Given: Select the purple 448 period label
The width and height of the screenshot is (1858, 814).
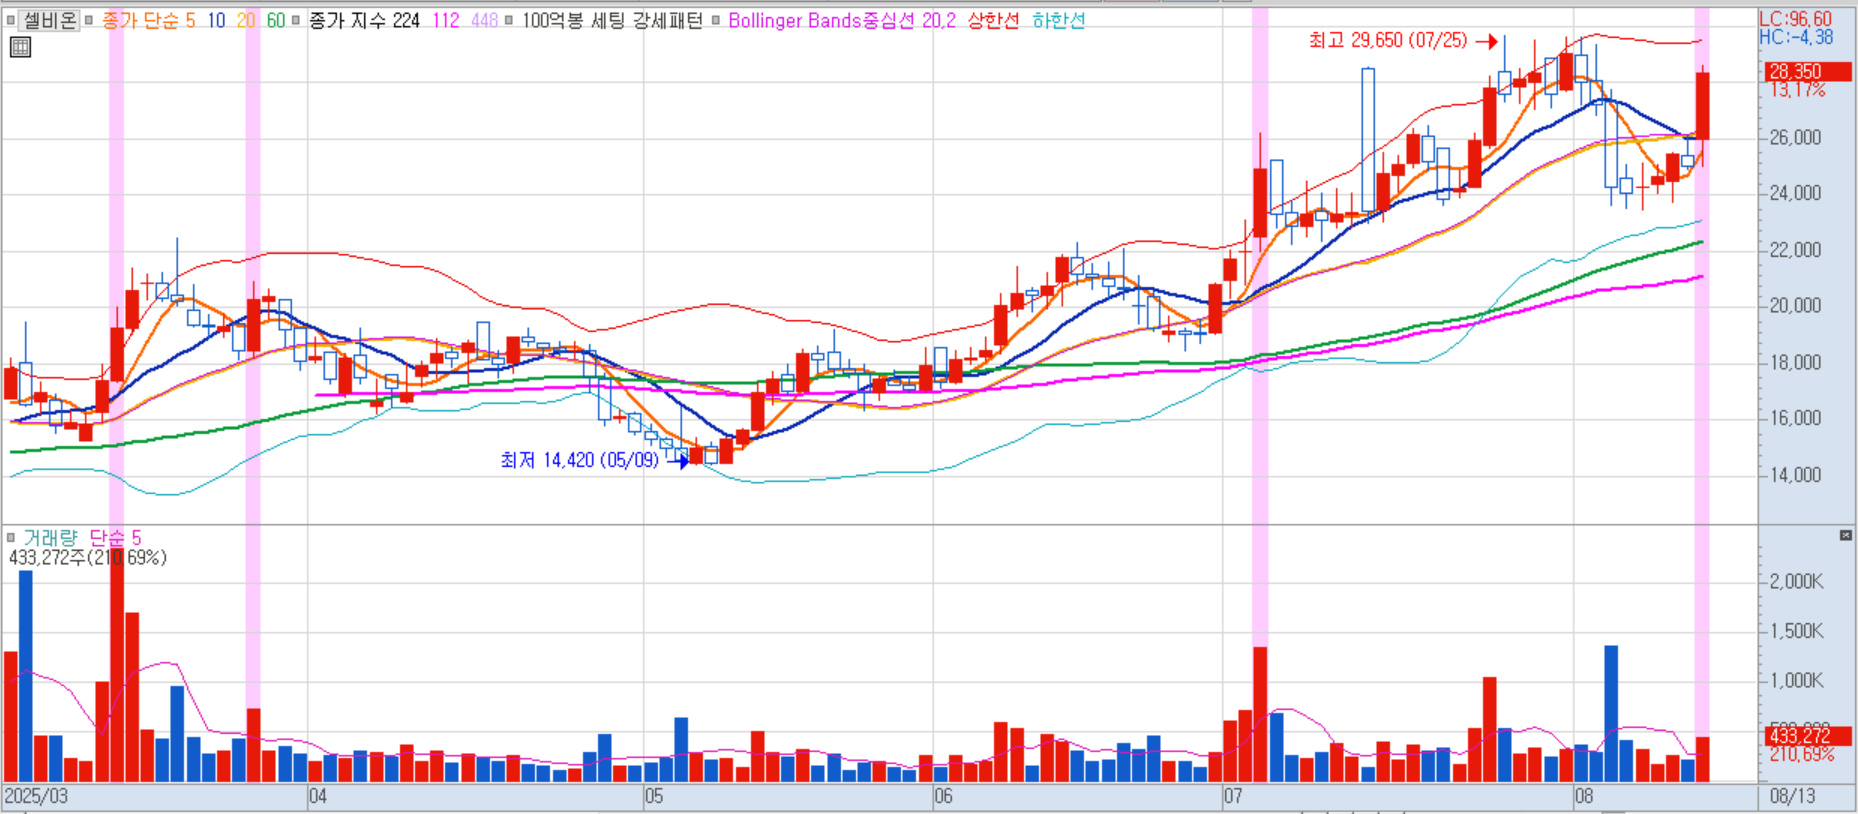Looking at the screenshot, I should (484, 20).
